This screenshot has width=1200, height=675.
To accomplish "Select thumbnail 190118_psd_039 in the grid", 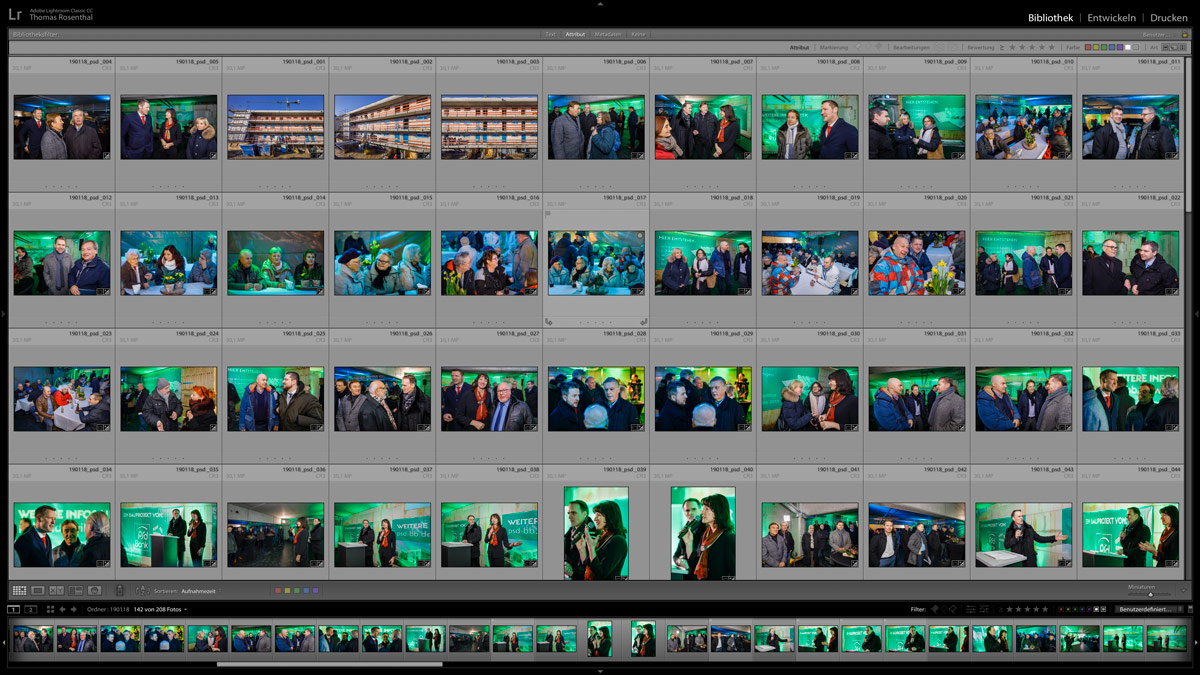I will pos(596,533).
